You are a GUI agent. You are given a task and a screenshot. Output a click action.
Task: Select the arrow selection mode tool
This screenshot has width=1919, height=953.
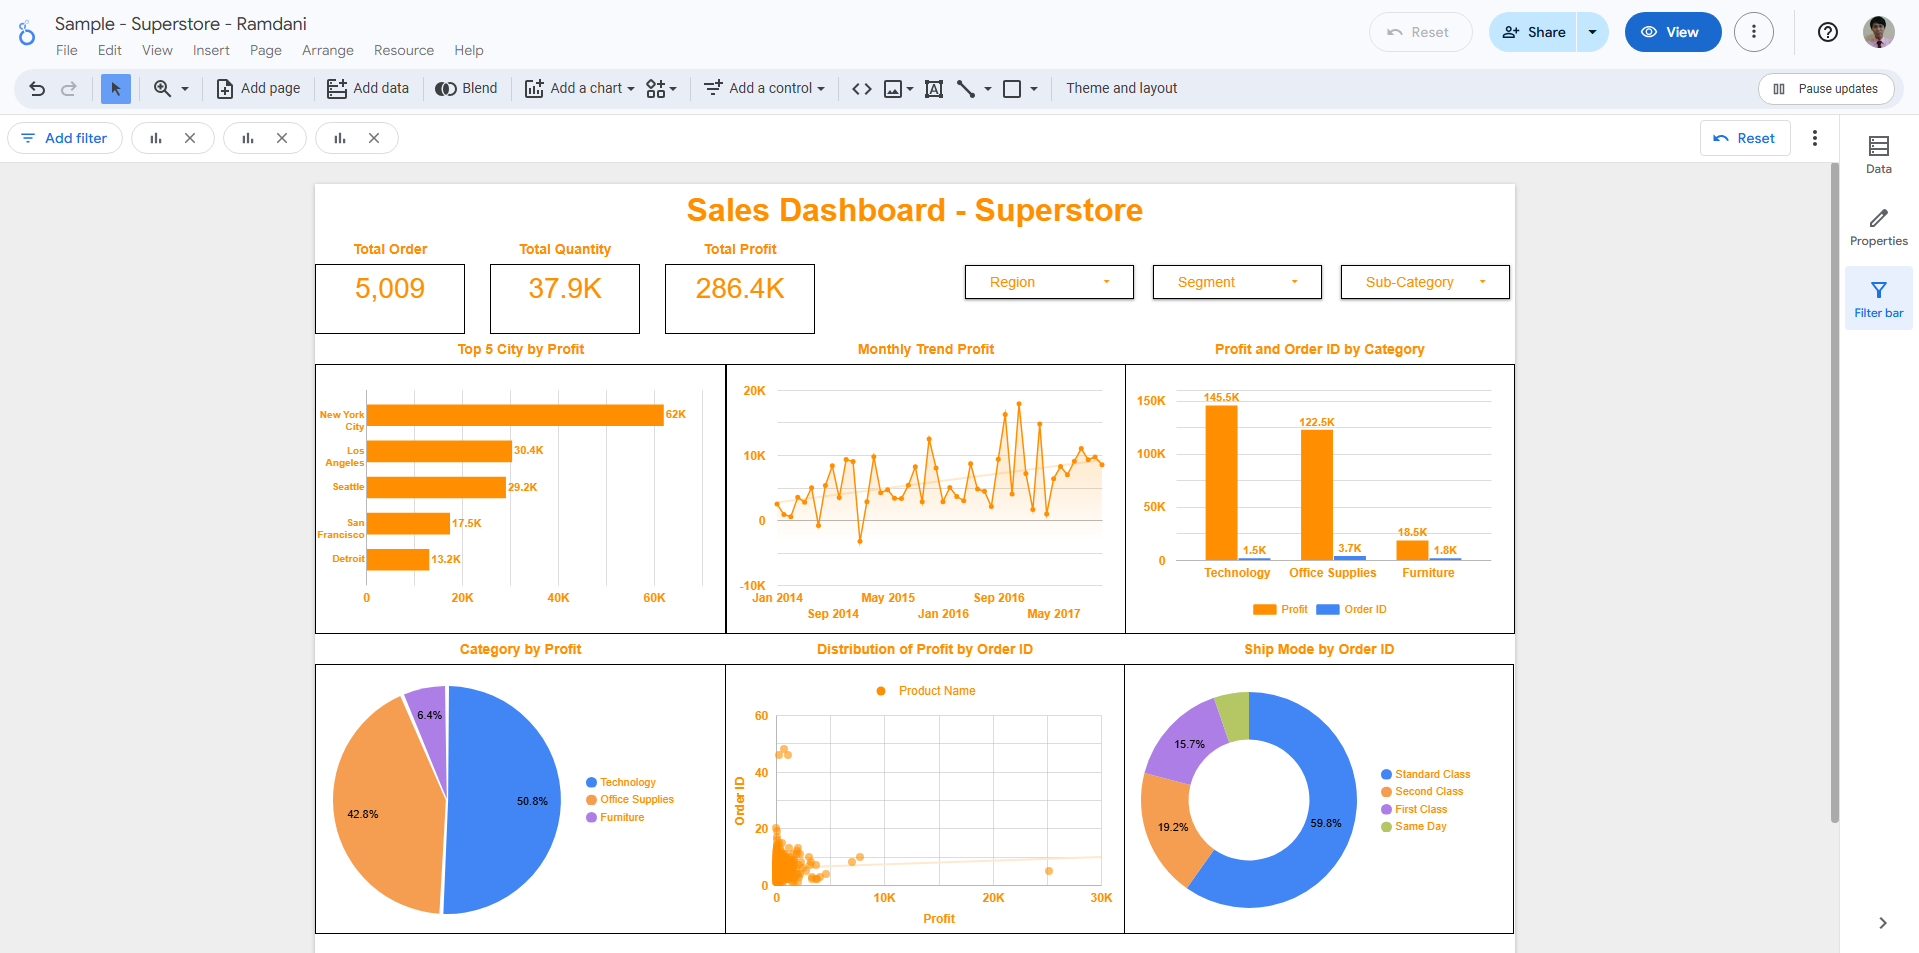click(x=116, y=89)
